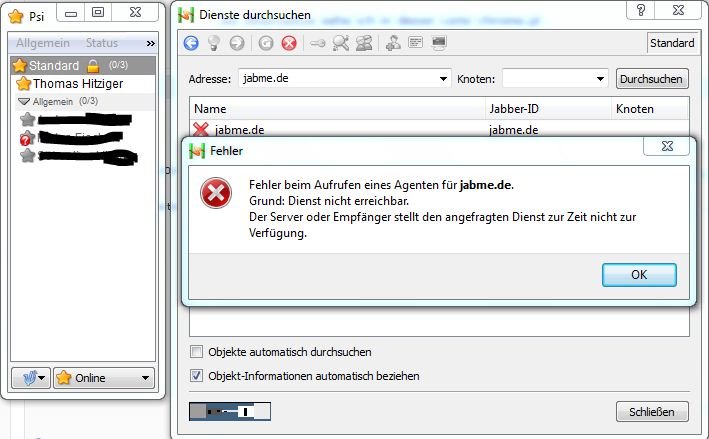This screenshot has height=439, width=709.
Task: Show vCard with the card toolbar icon
Action: pyautogui.click(x=416, y=43)
